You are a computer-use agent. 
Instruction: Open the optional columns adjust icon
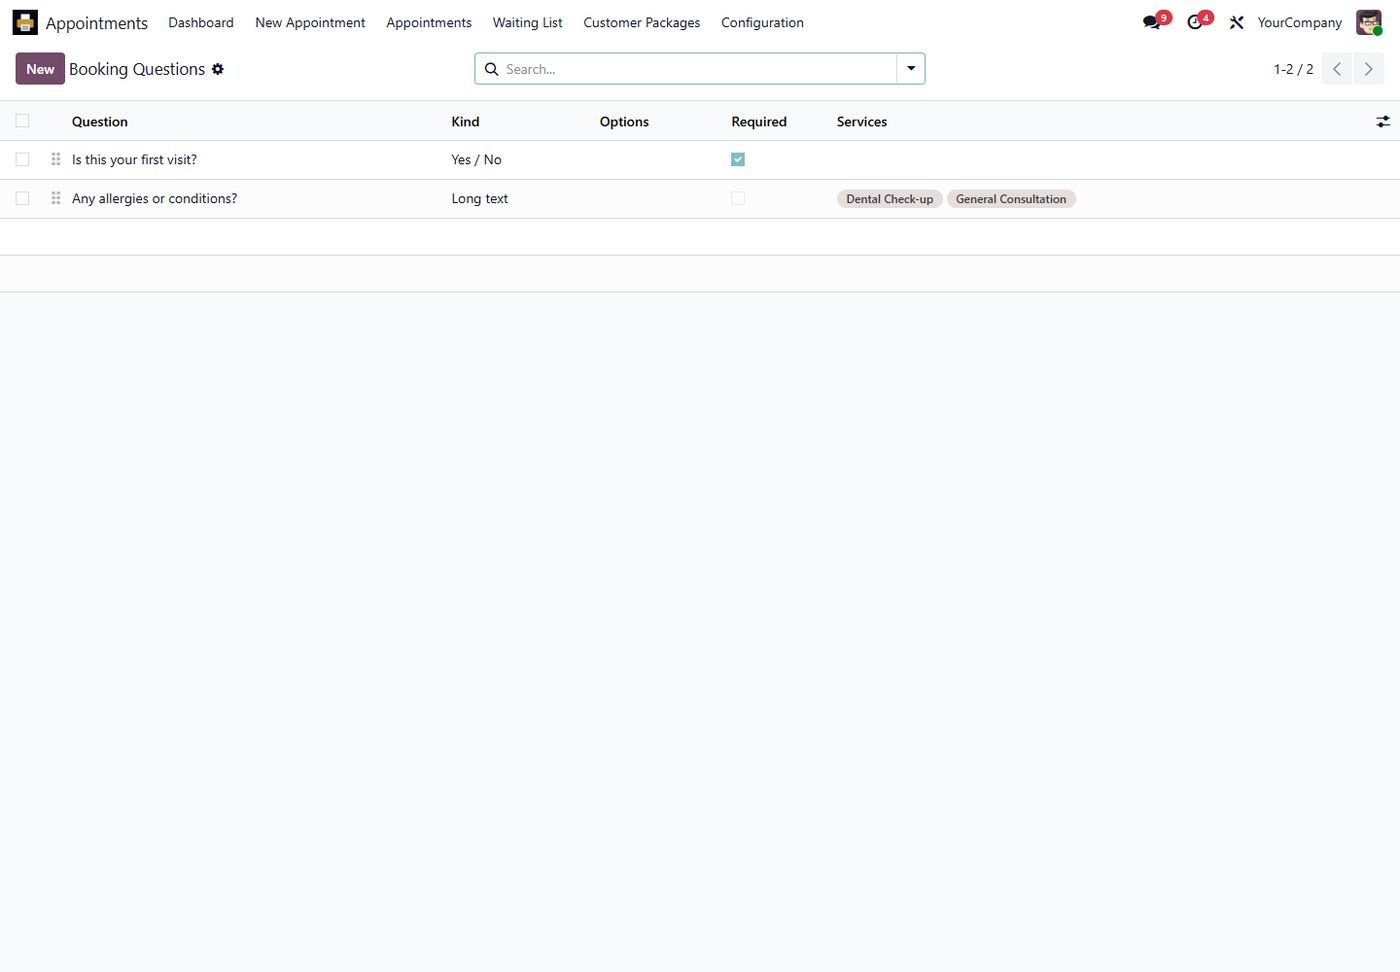click(1383, 122)
